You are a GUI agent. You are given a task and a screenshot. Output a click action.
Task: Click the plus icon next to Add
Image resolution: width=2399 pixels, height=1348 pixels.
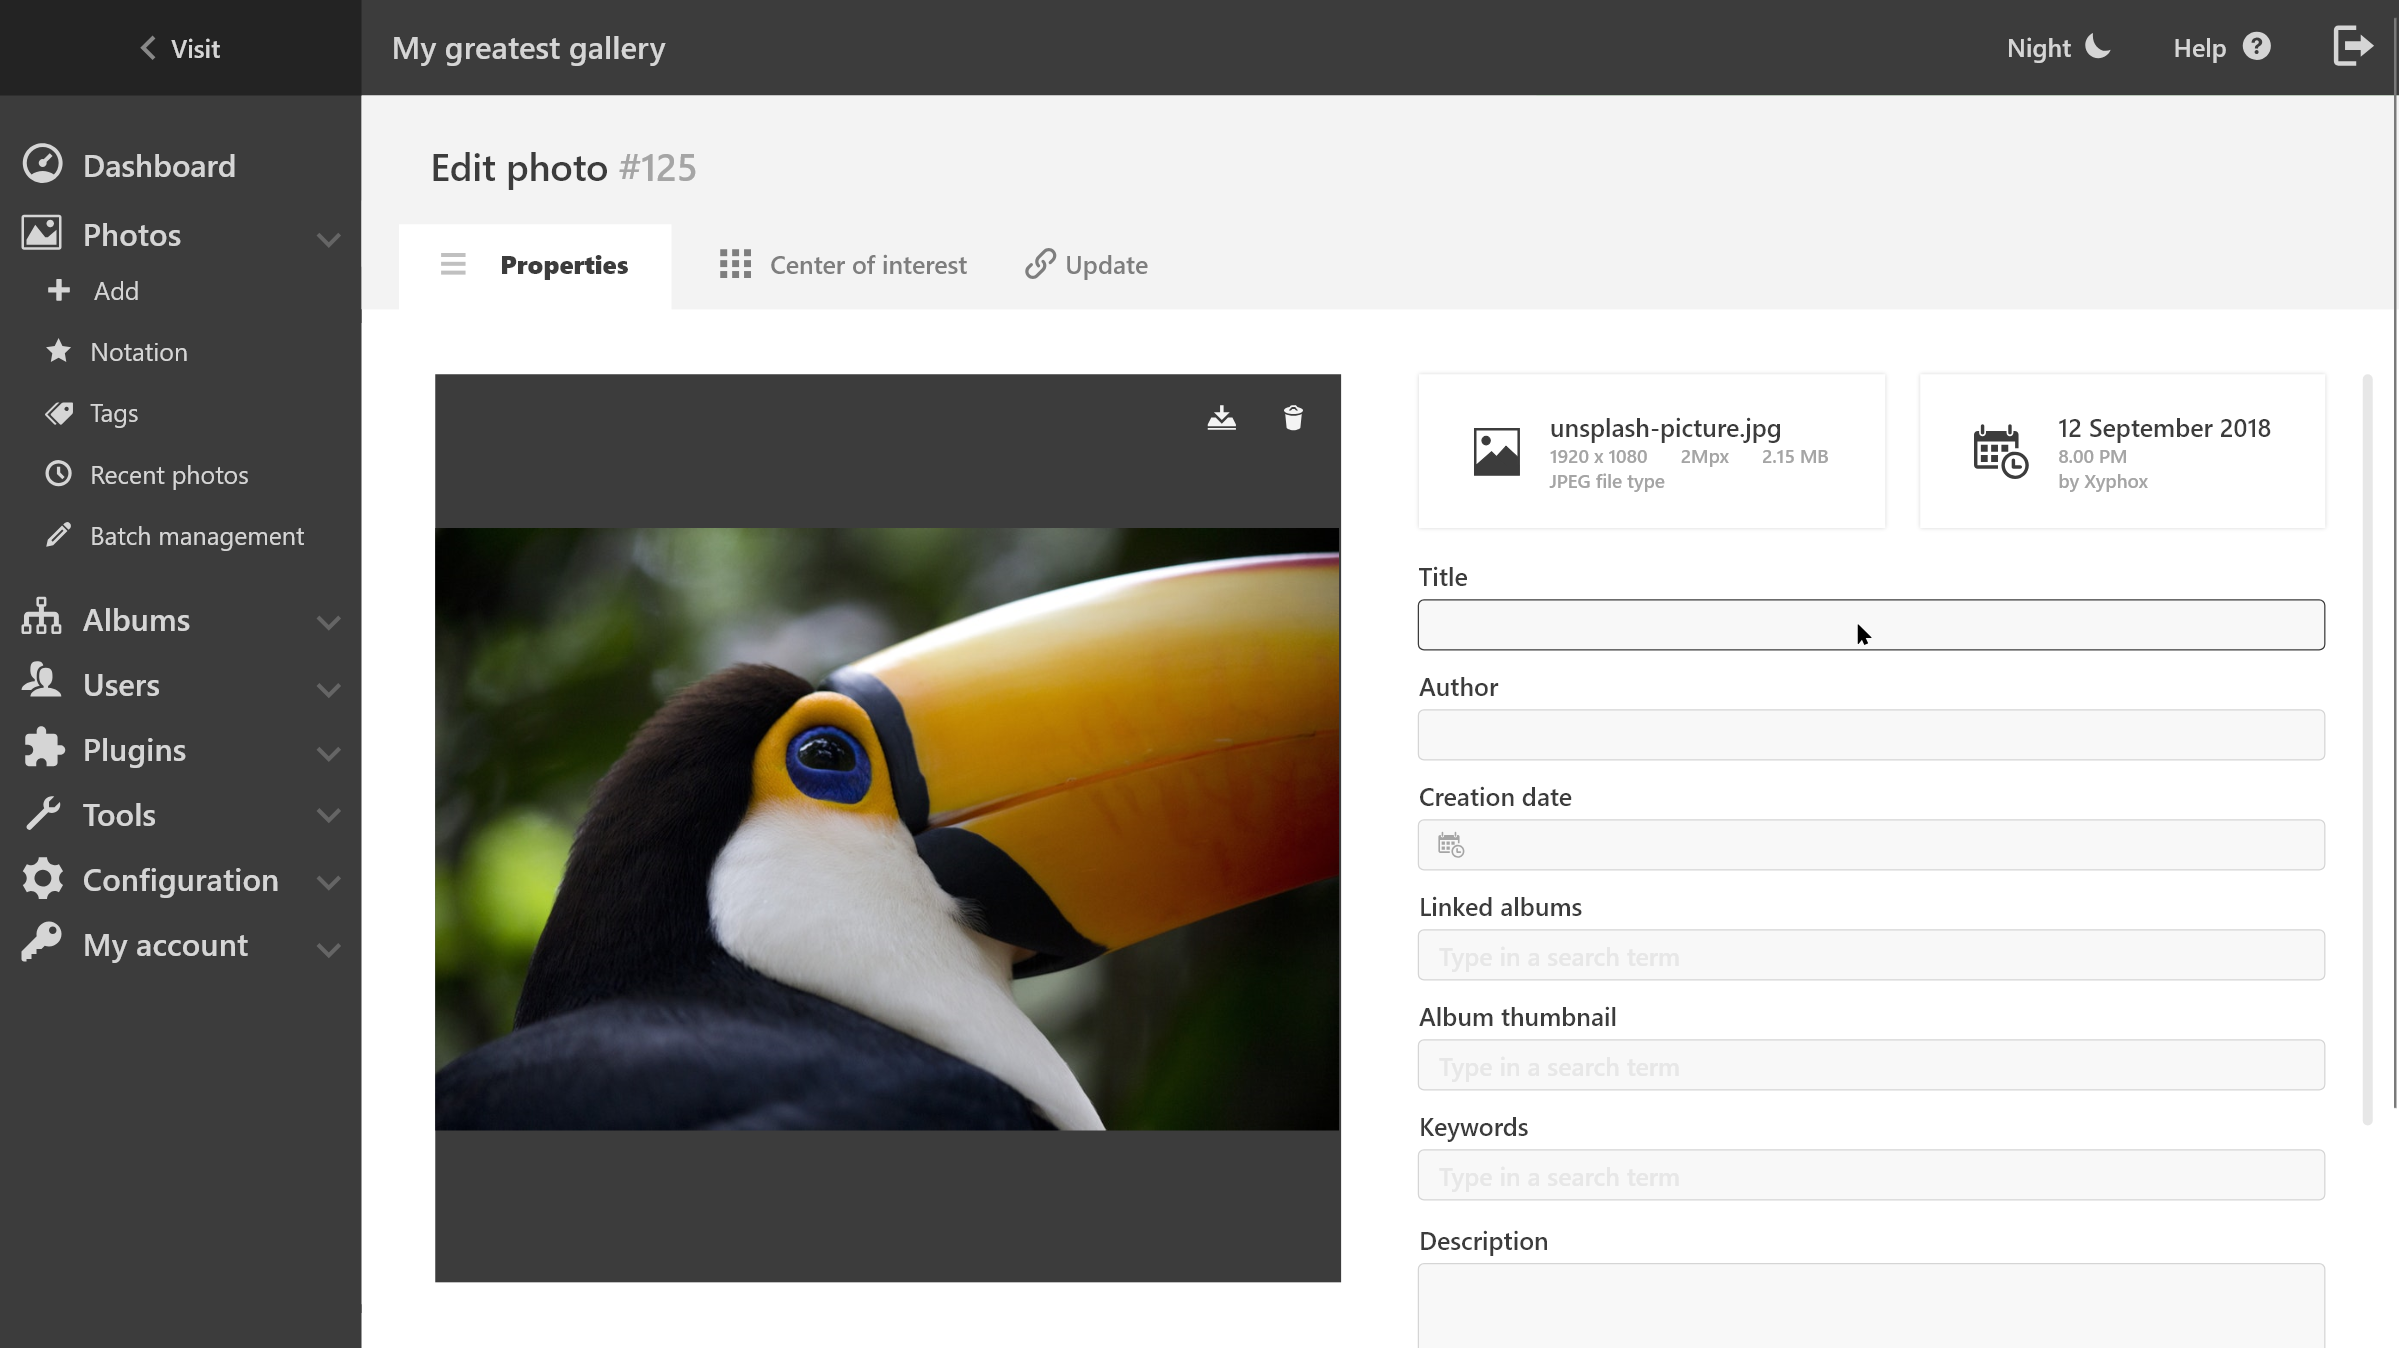59,290
